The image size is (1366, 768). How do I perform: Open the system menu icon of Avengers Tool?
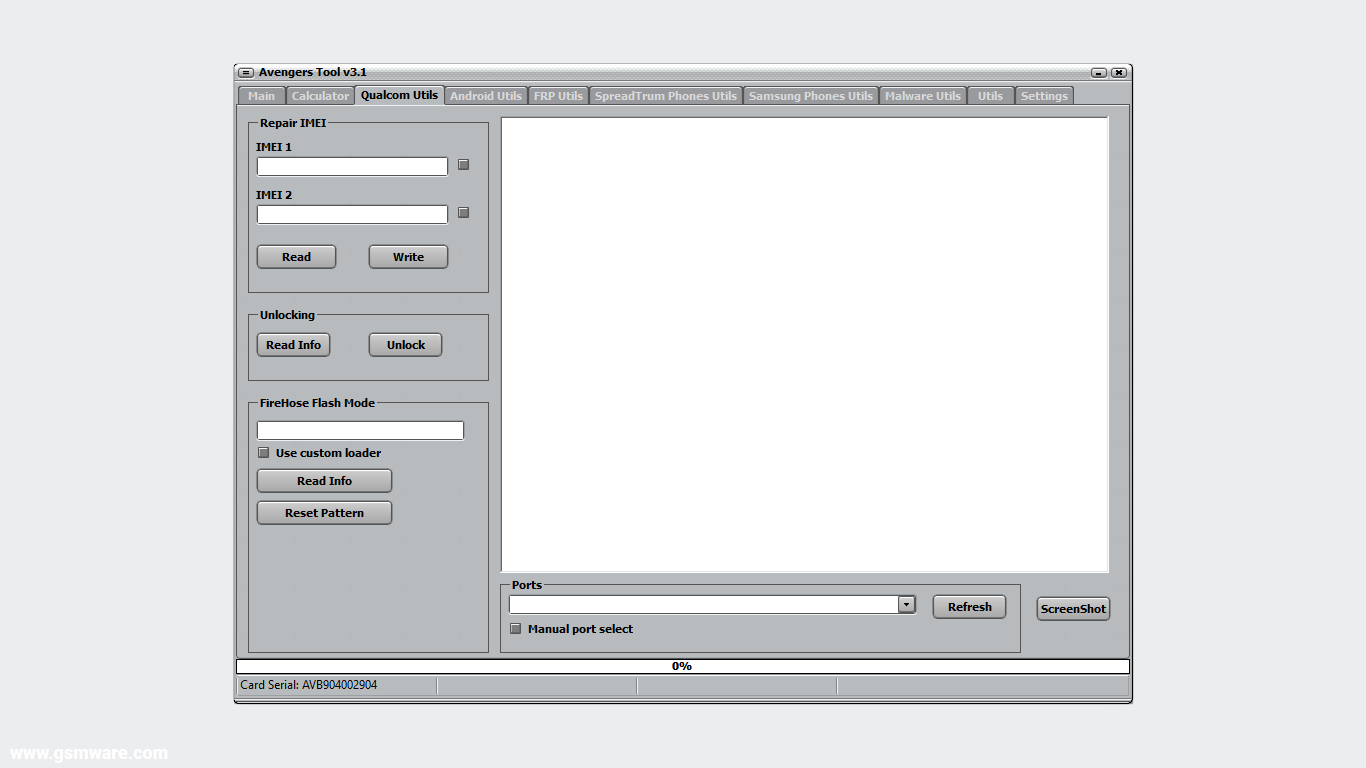(x=245, y=72)
